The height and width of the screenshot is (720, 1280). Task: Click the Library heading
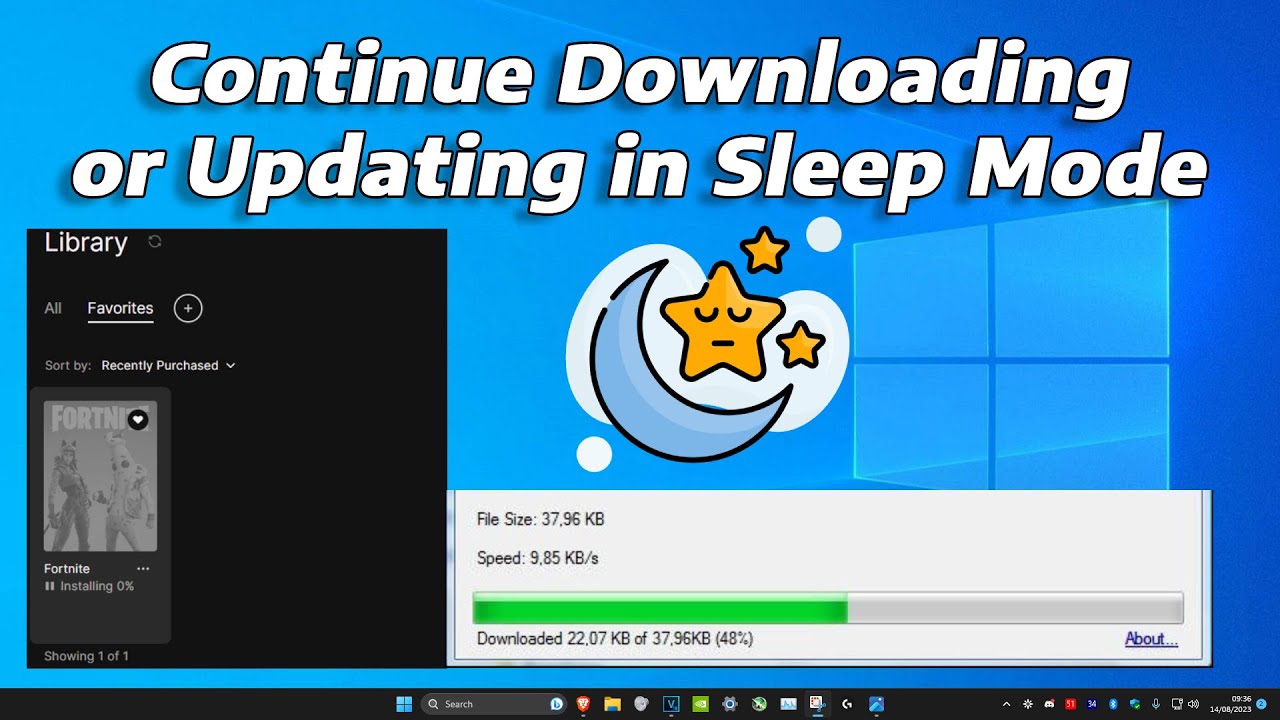click(x=86, y=242)
